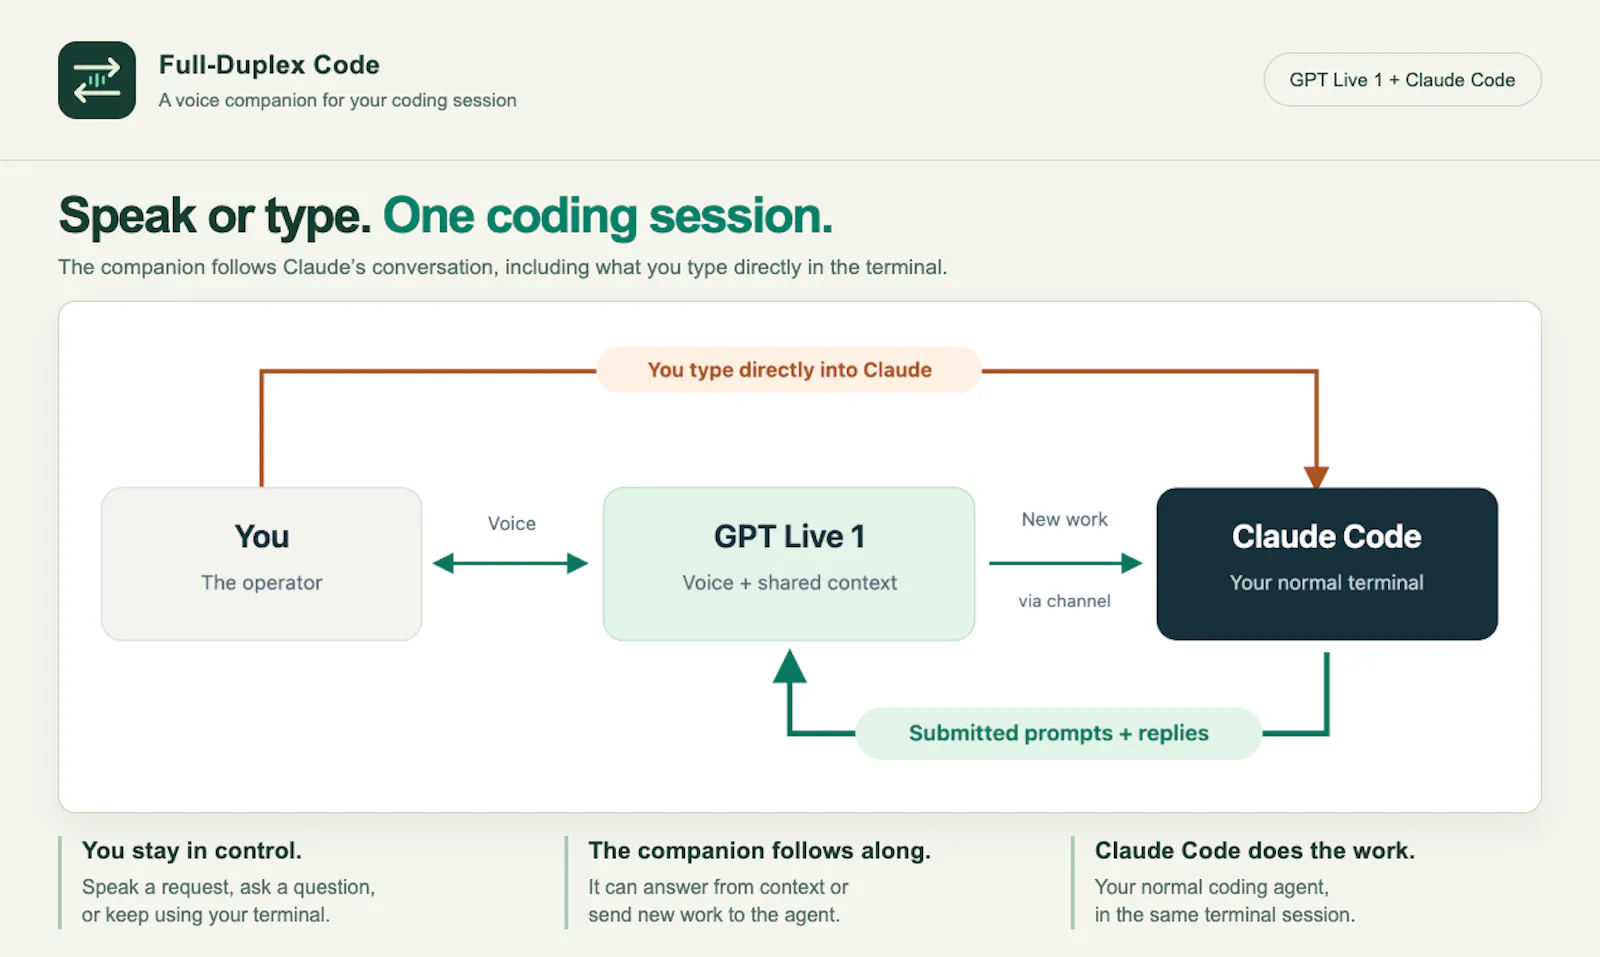This screenshot has height=957, width=1600.
Task: Click 'Claude Code does the work.' heading
Action: 1255,851
